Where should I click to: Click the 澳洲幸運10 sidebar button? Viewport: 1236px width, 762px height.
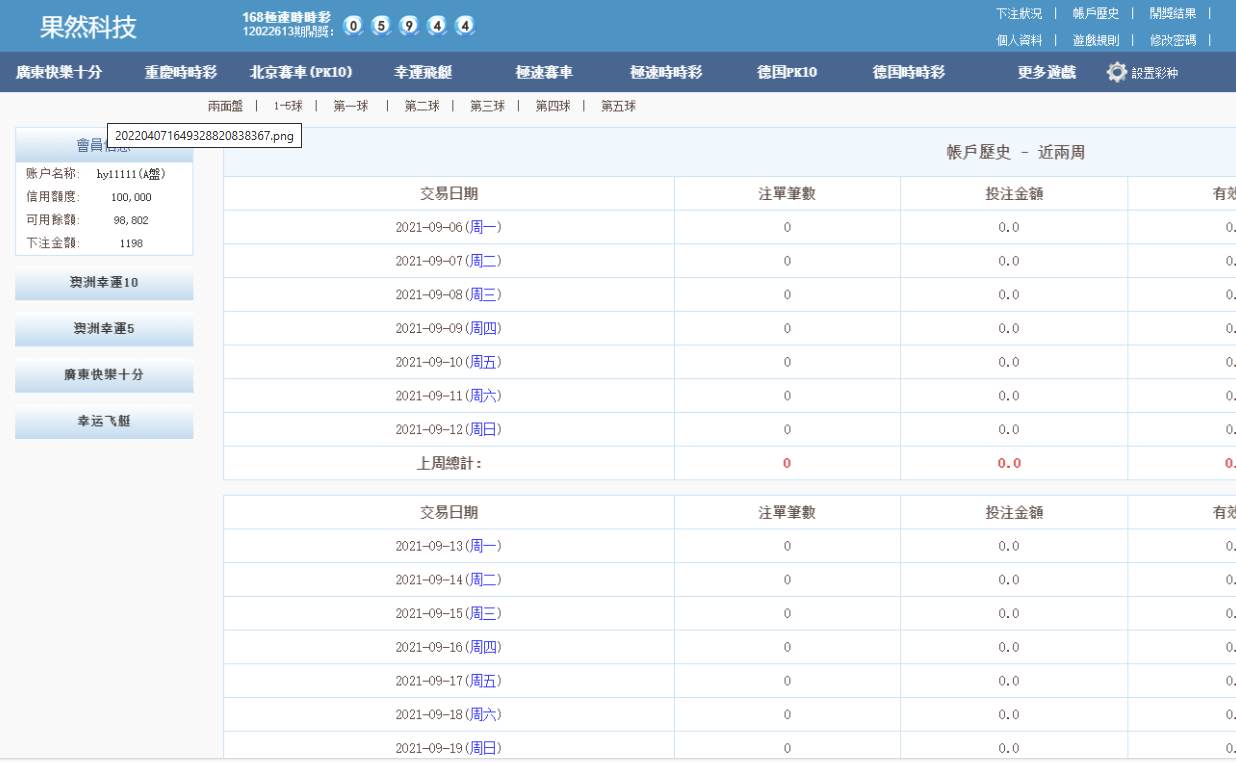pyautogui.click(x=104, y=283)
